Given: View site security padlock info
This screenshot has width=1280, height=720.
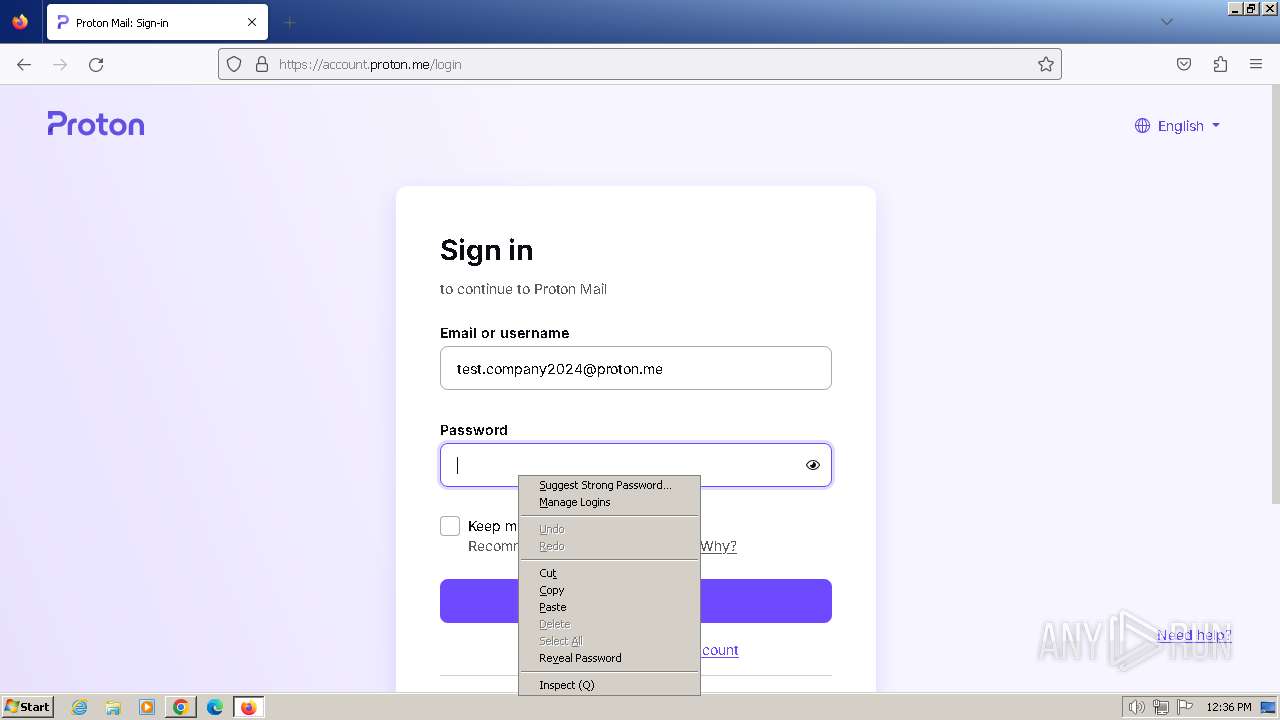Looking at the screenshot, I should click(262, 64).
